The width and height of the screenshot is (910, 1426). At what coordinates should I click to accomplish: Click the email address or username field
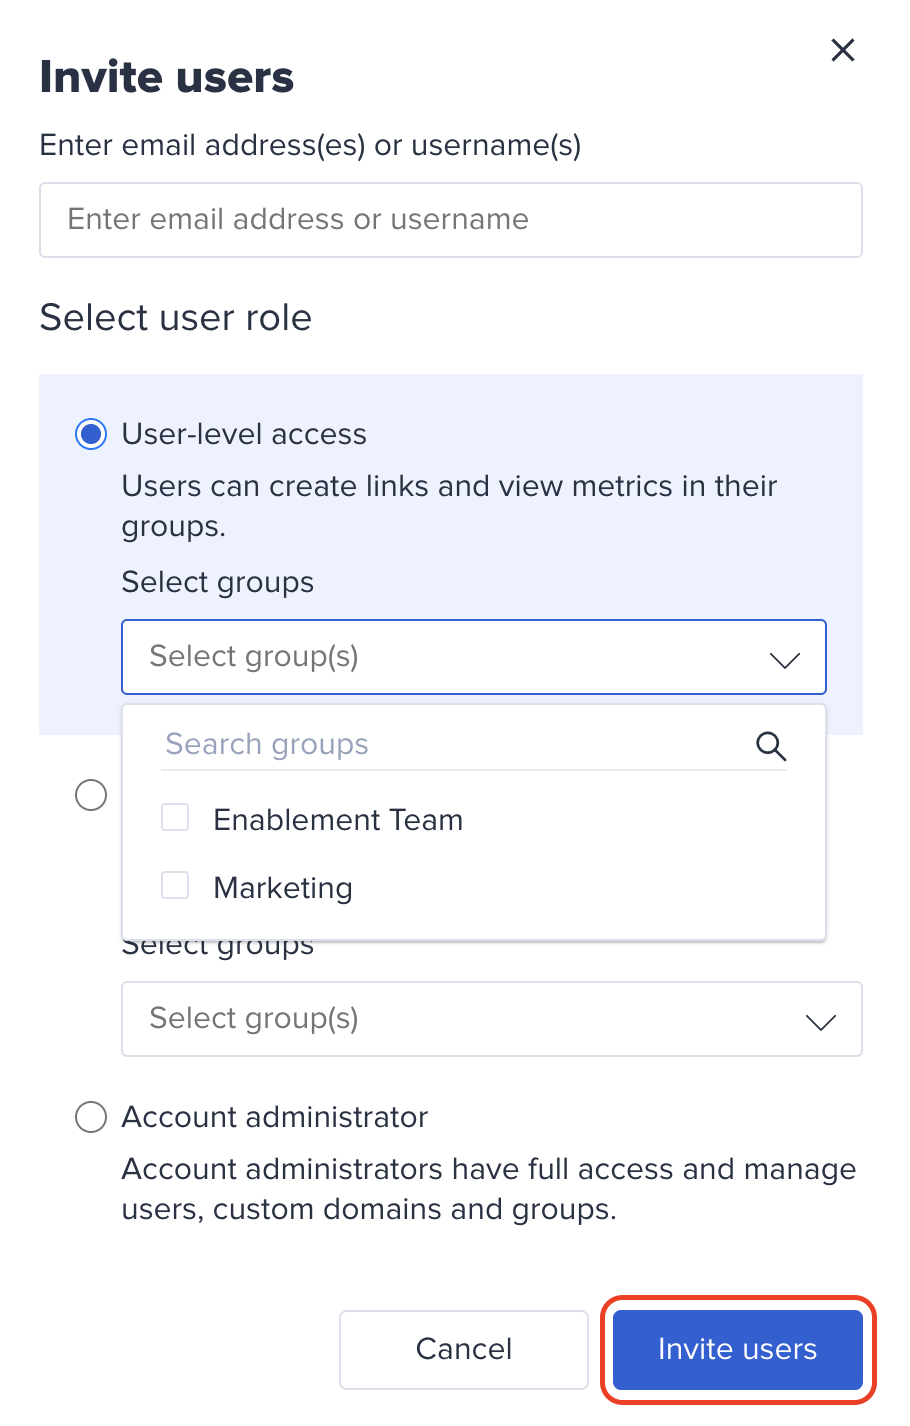(451, 220)
